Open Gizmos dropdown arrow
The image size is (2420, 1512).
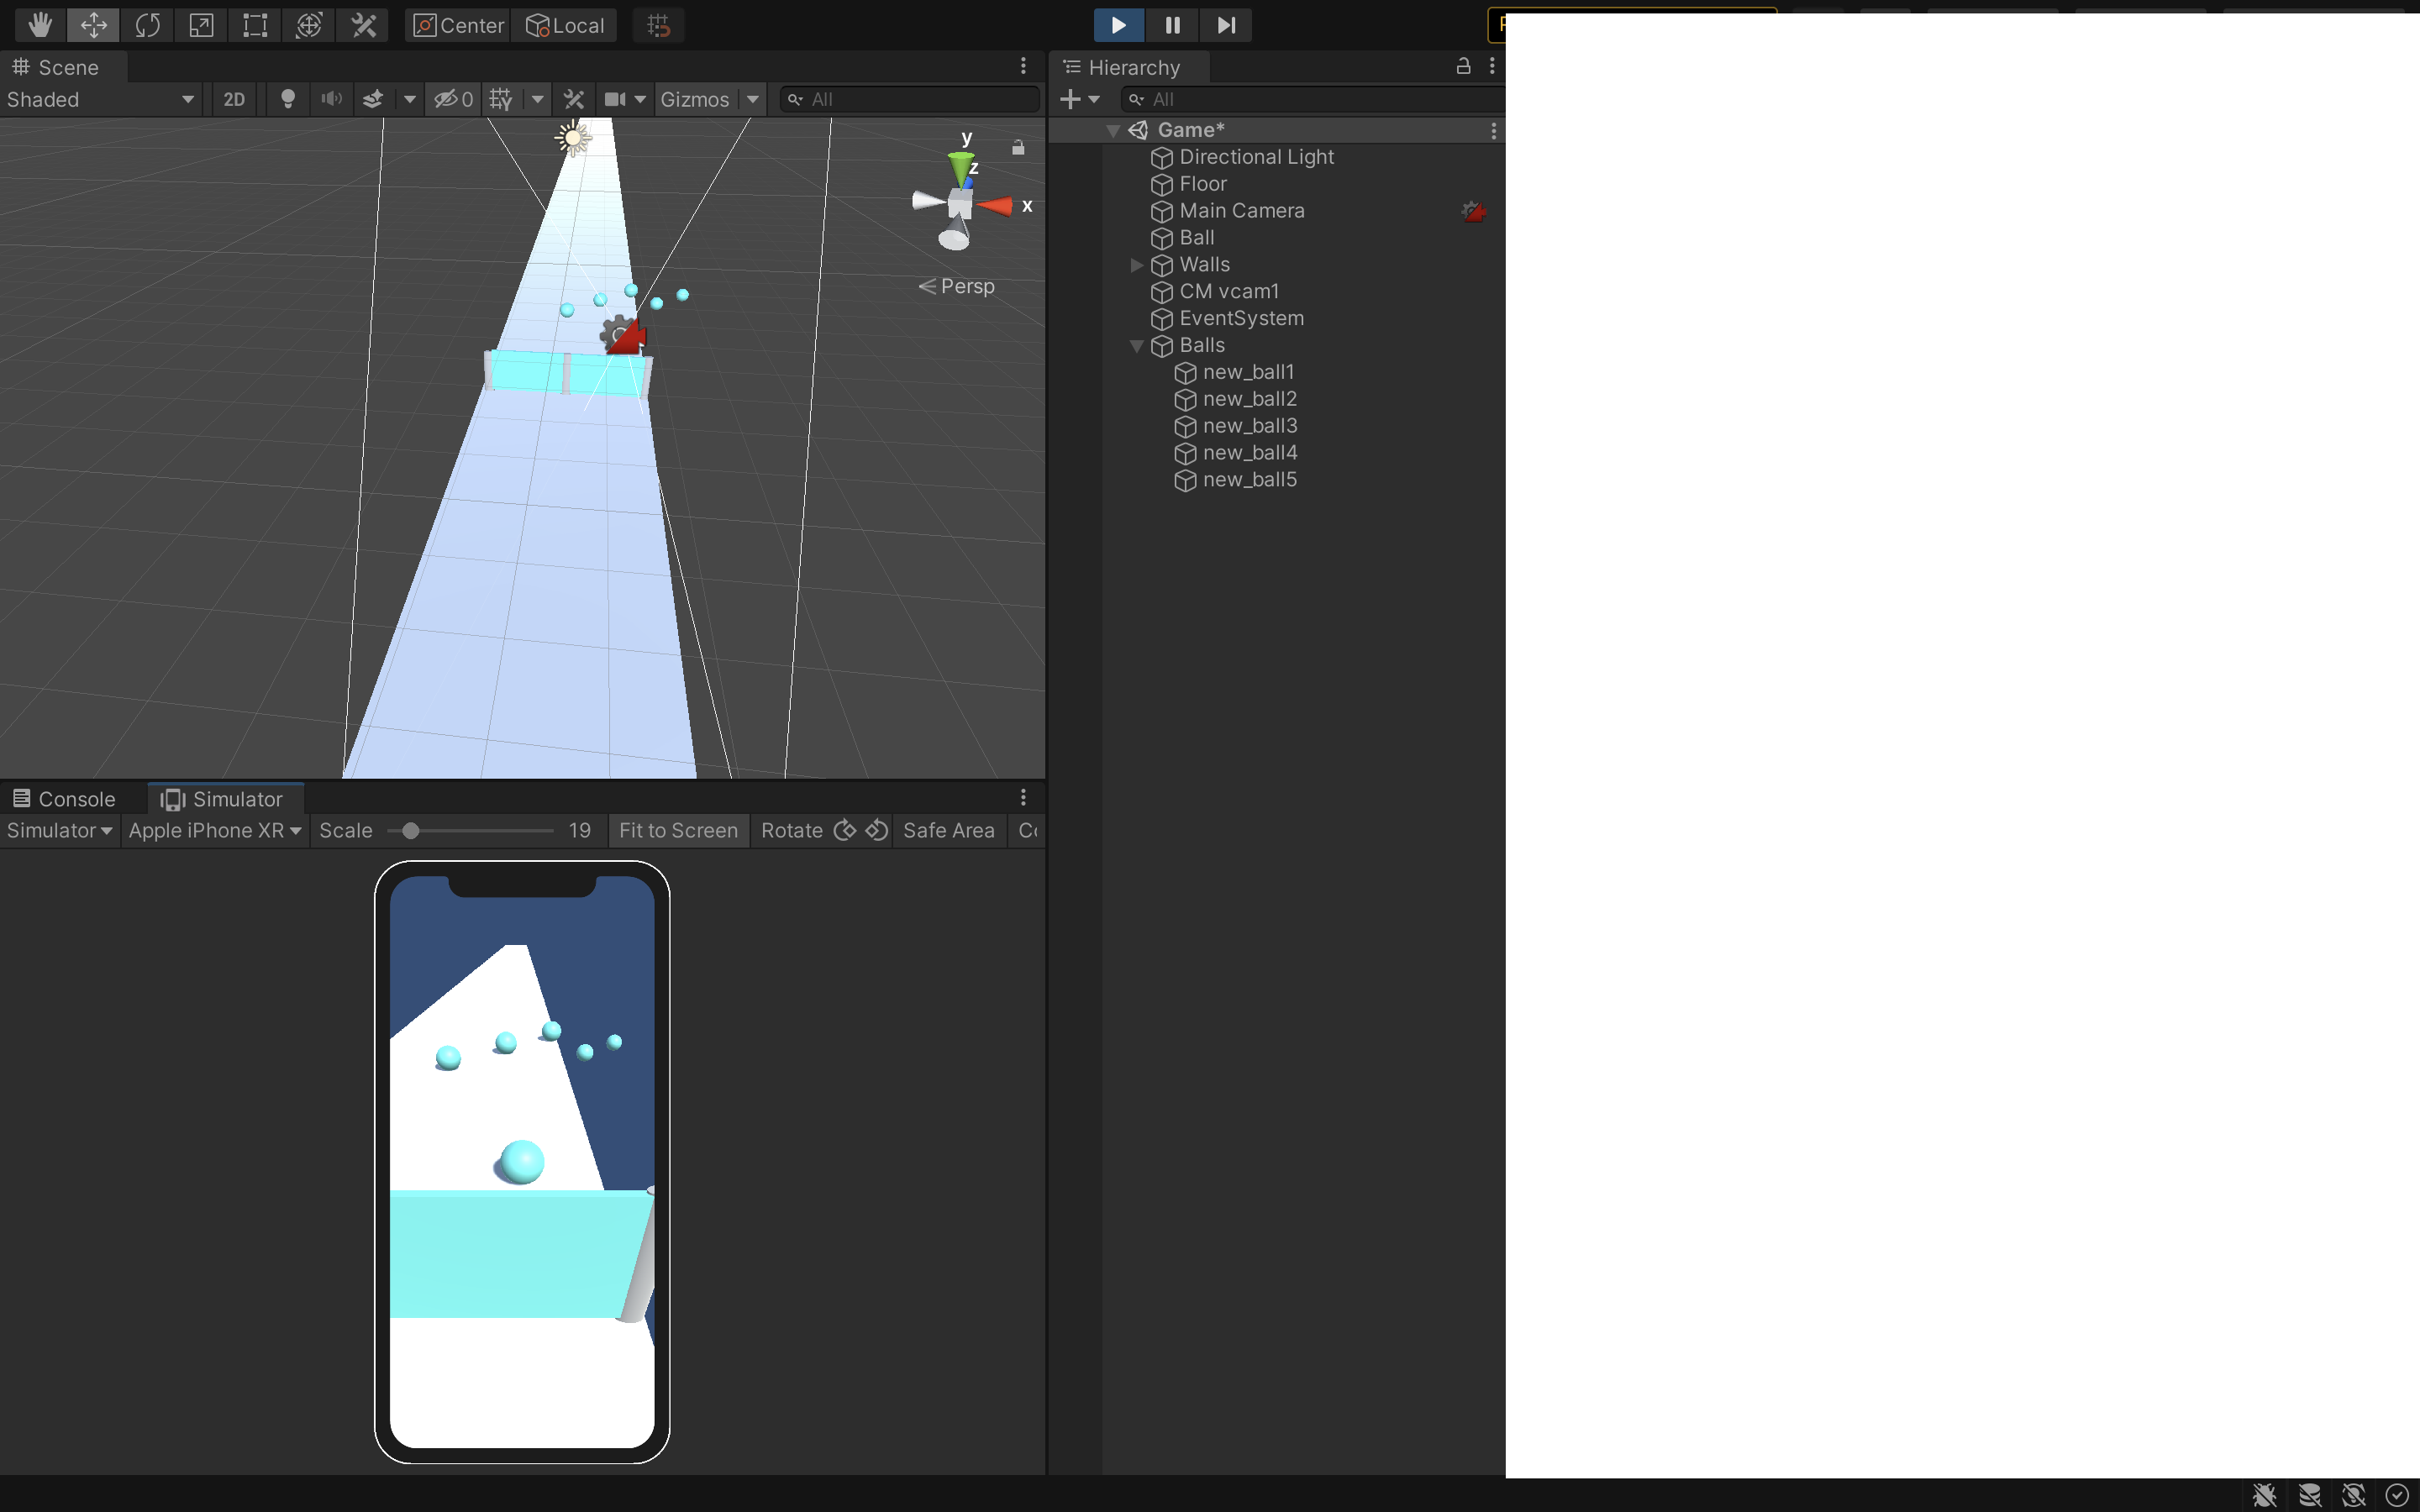pos(753,99)
